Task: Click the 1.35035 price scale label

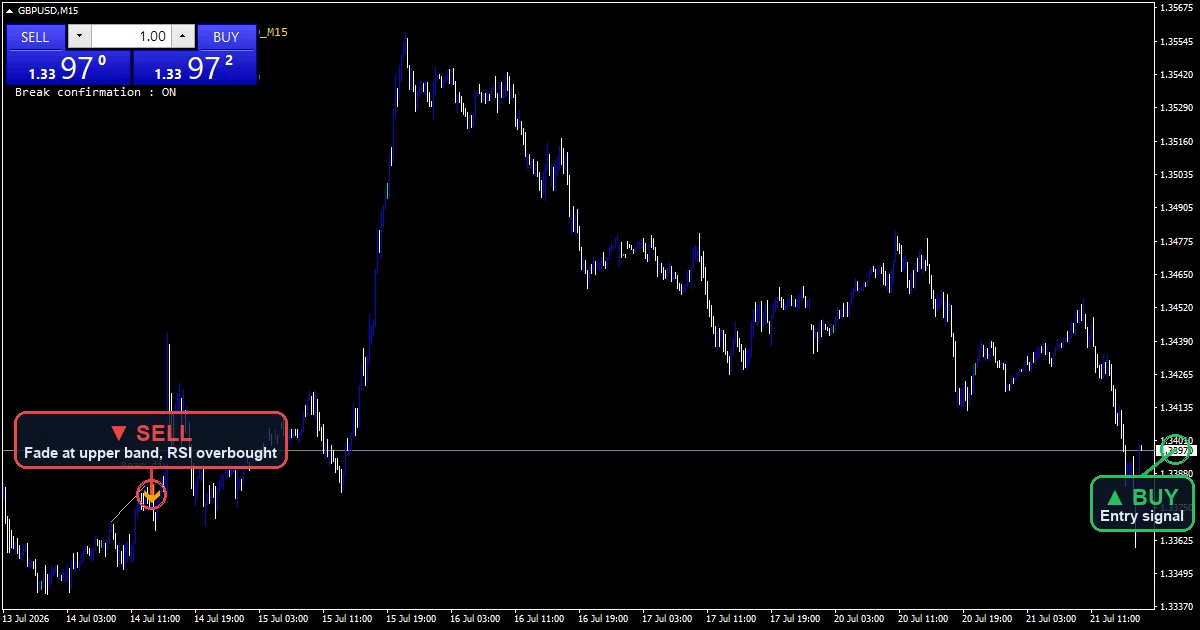Action: (1177, 175)
